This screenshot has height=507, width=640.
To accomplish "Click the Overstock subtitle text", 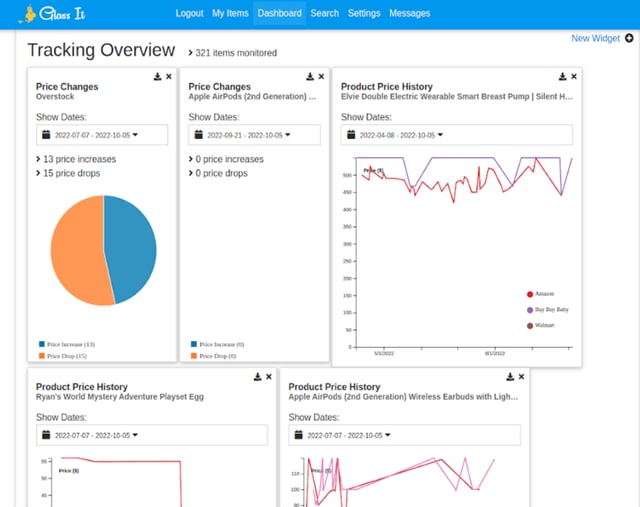I will point(55,97).
